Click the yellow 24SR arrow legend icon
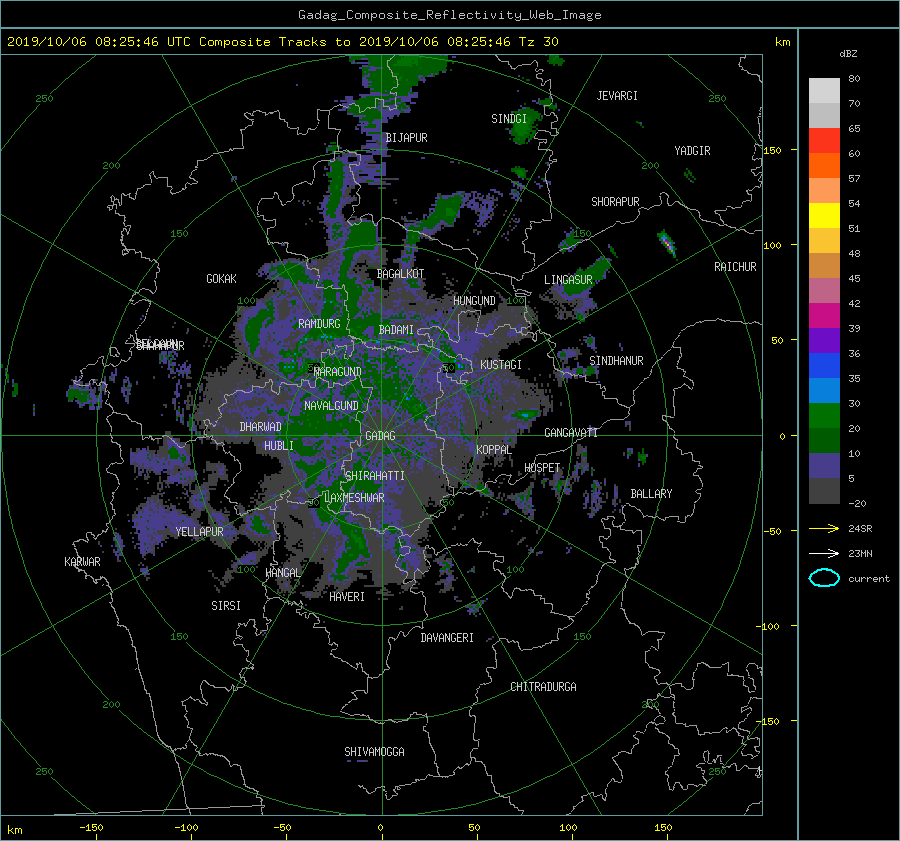Viewport: 900px width, 841px height. click(824, 528)
